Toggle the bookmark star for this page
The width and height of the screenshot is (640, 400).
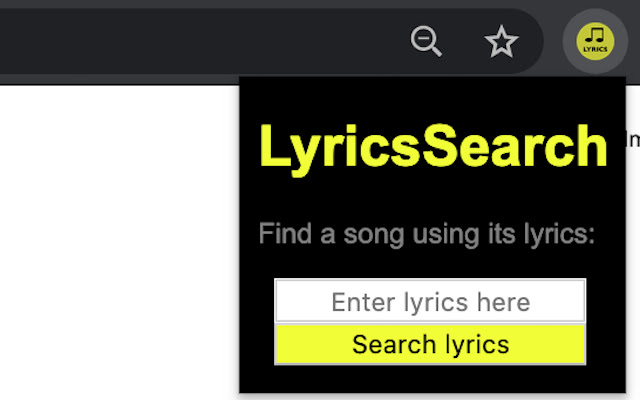[x=501, y=41]
